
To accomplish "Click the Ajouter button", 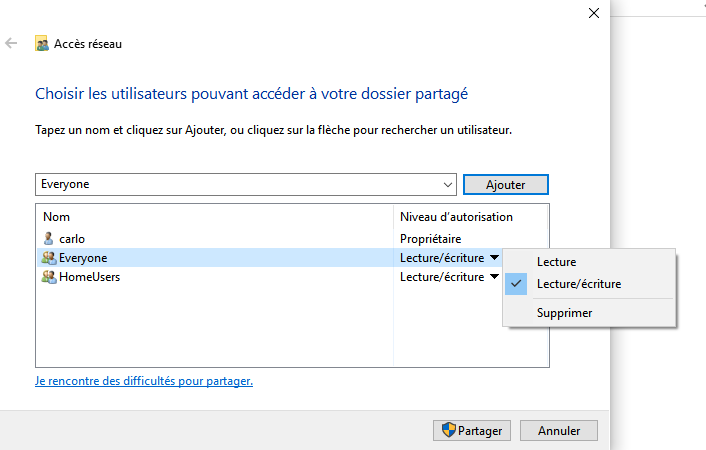I will 506,185.
